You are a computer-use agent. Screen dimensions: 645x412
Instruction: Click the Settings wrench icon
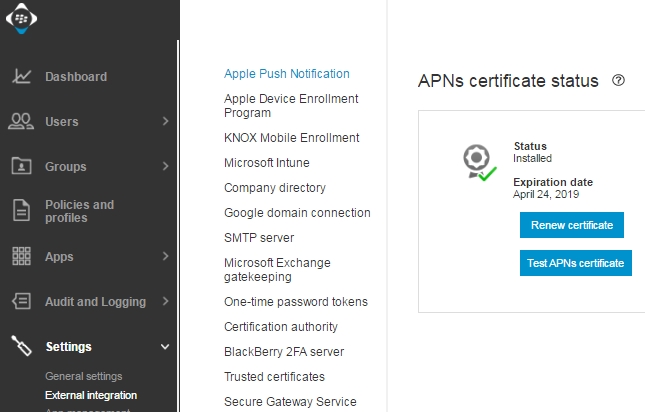(21, 347)
